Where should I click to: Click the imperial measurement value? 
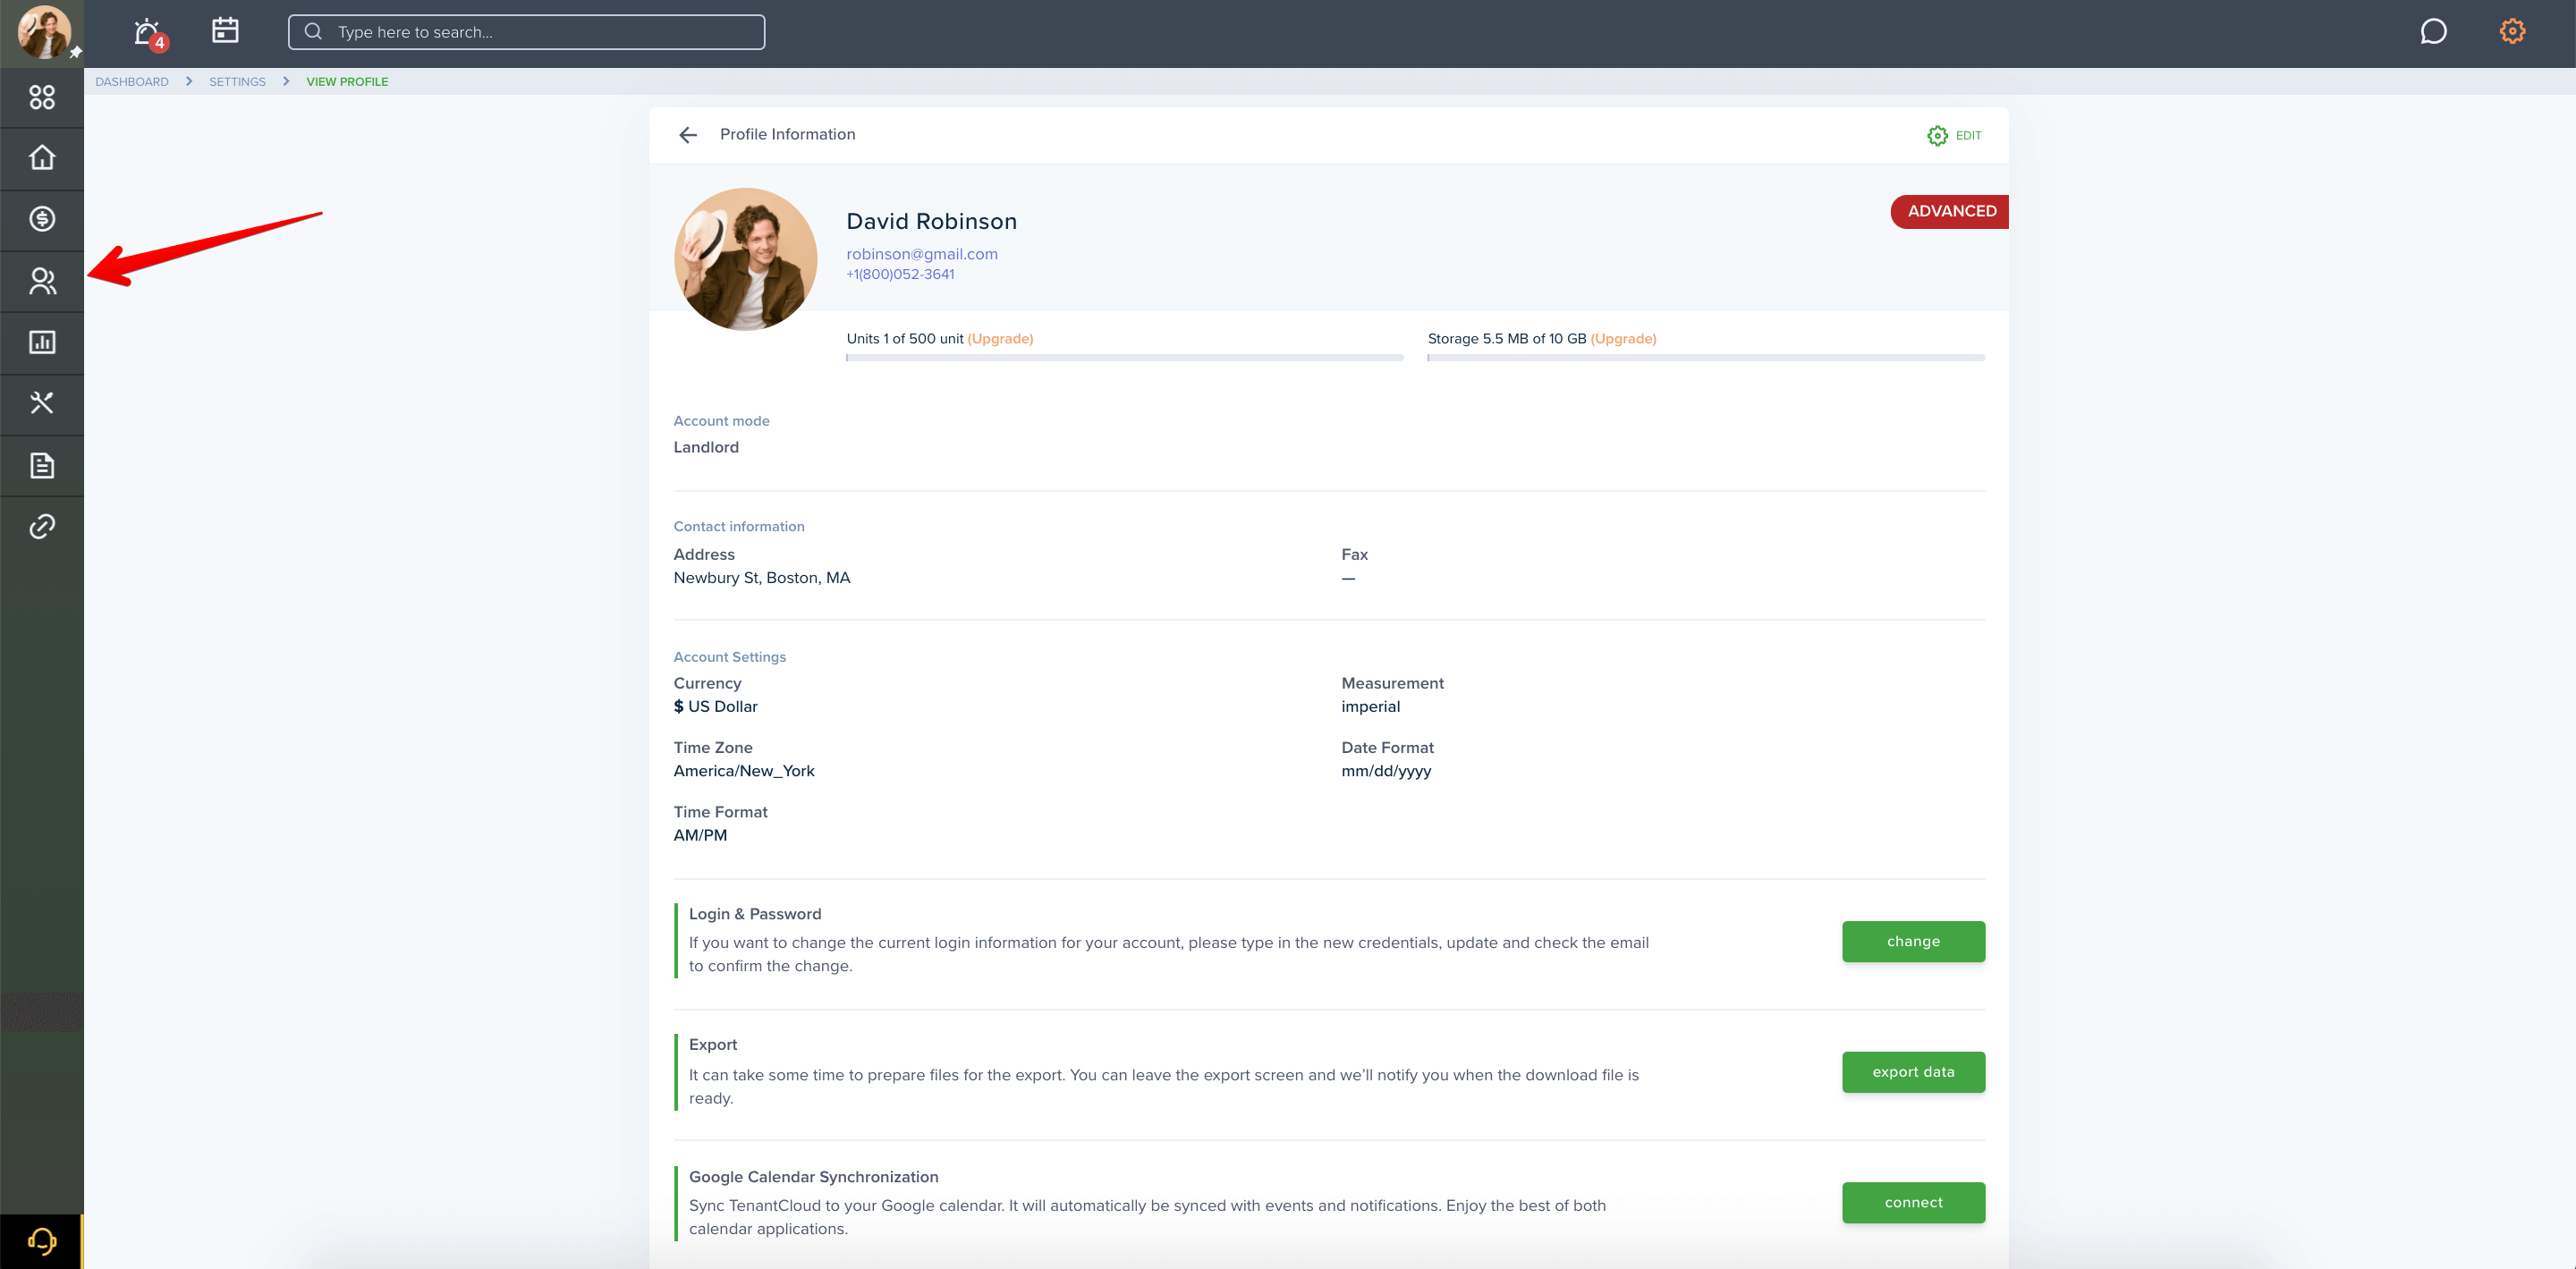click(x=1370, y=706)
